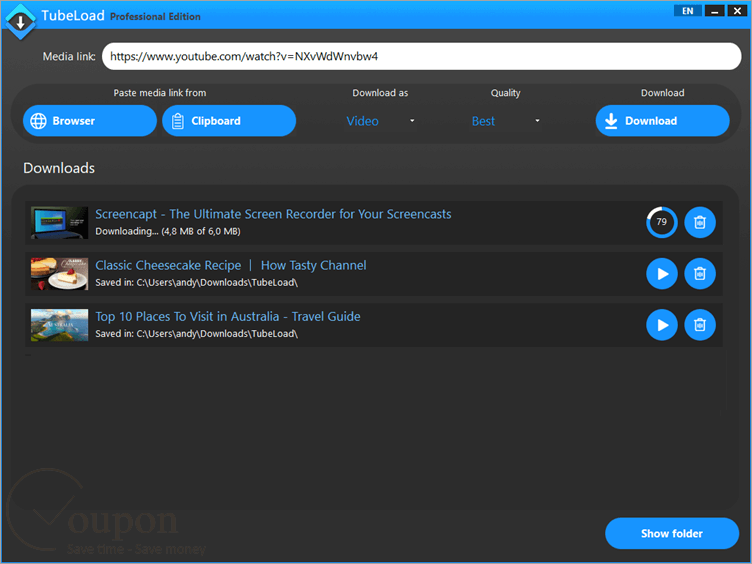
Task: Click the Cheesecake Saved in path text
Action: (197, 282)
